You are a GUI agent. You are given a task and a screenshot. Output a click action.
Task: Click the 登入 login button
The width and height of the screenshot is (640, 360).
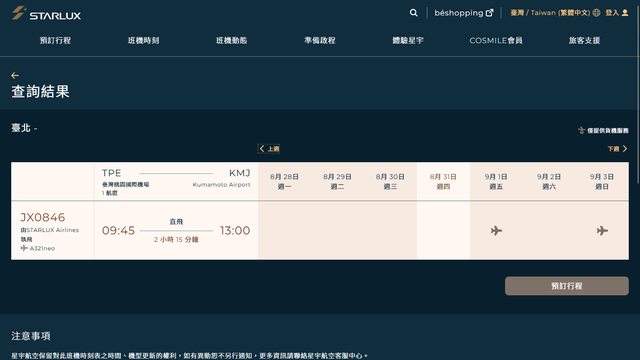point(616,13)
